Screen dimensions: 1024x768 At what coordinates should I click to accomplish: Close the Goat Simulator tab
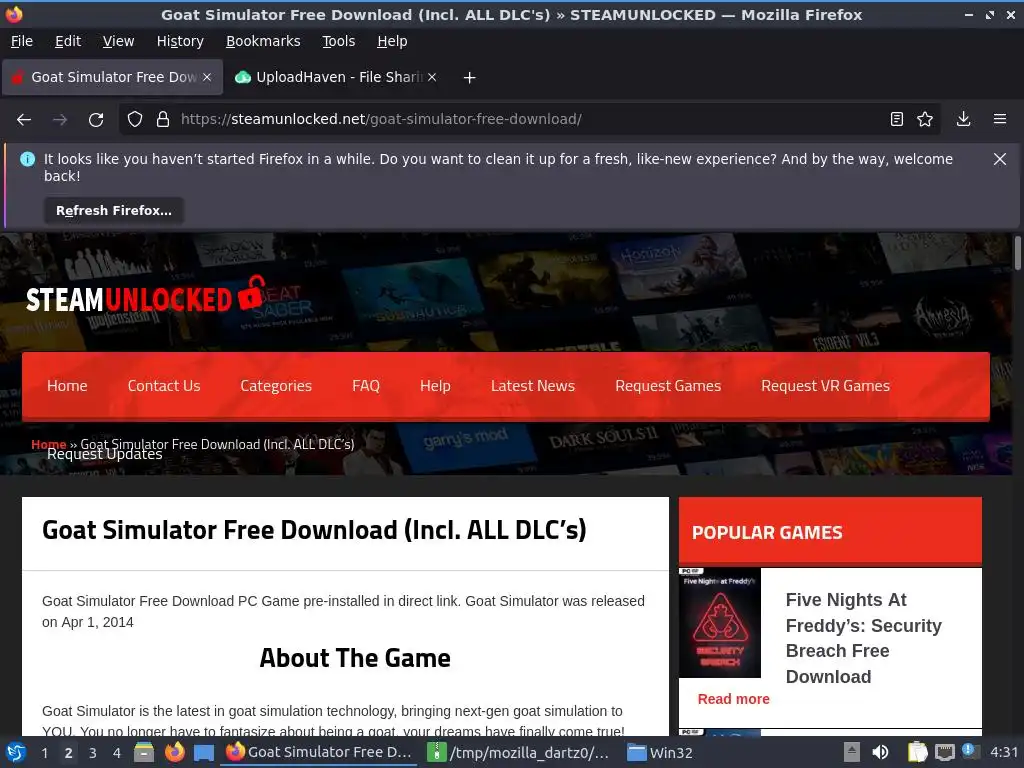click(207, 77)
